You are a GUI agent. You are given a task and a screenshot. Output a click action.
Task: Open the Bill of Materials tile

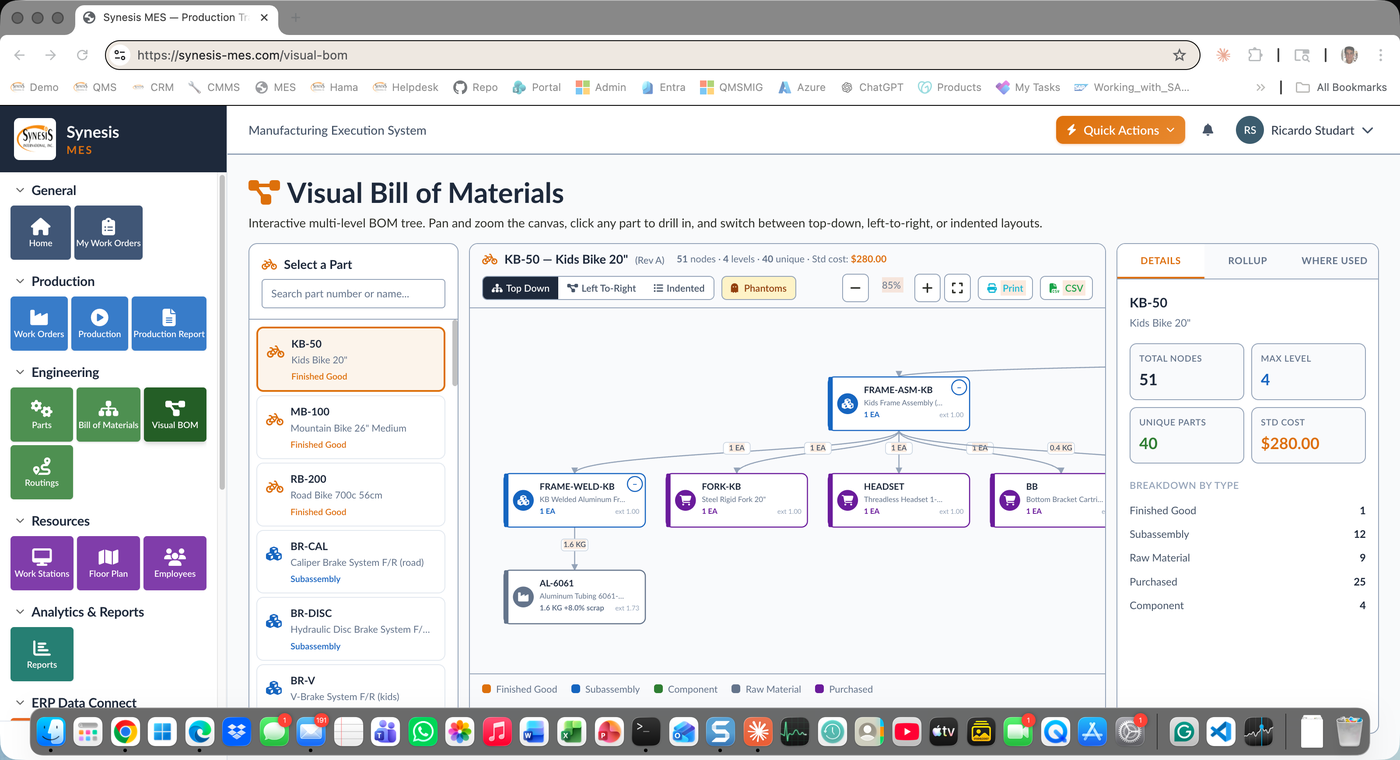click(x=108, y=414)
